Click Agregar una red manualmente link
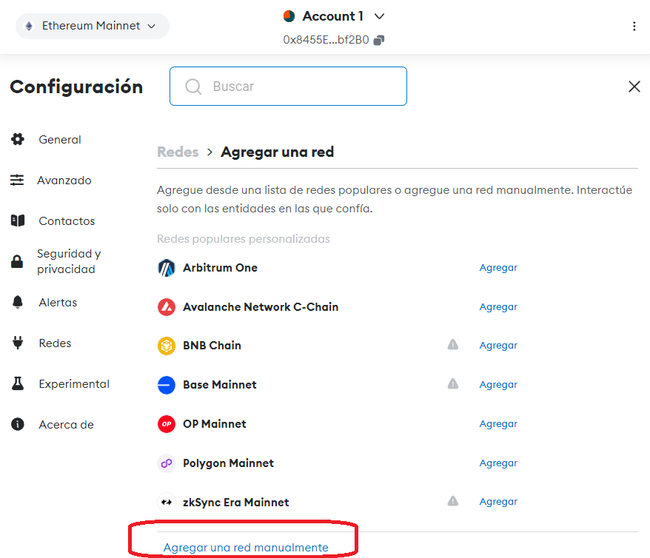 [246, 547]
